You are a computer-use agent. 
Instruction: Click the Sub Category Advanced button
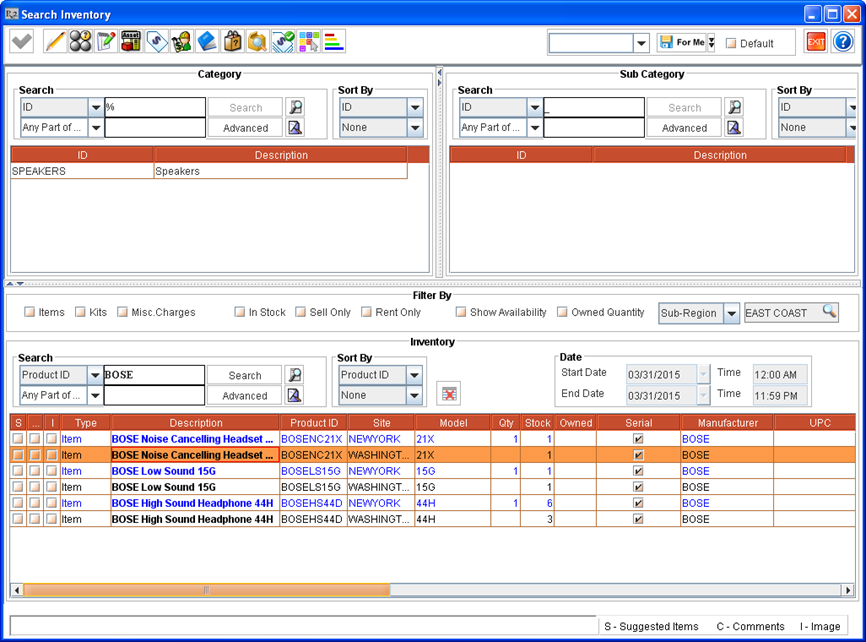click(684, 128)
